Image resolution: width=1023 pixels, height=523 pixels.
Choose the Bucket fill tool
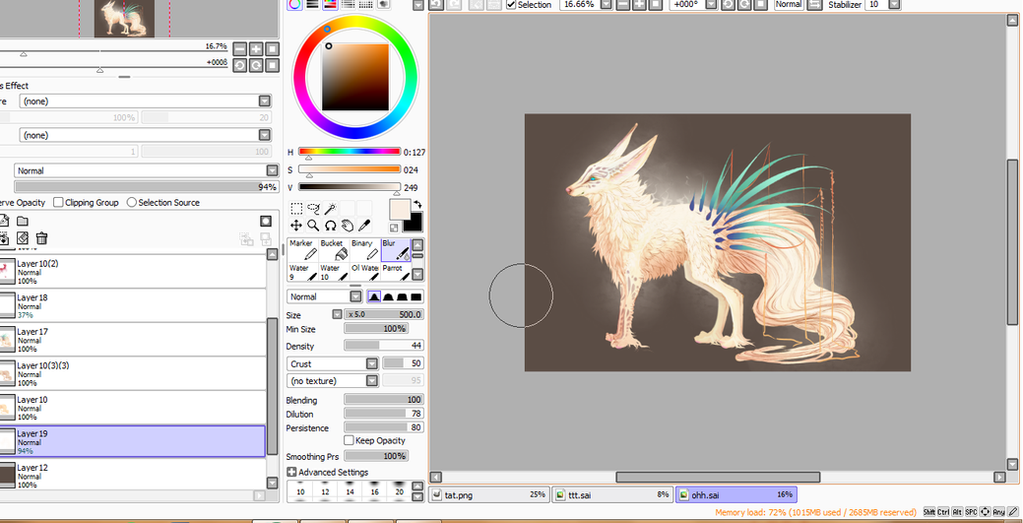[335, 250]
